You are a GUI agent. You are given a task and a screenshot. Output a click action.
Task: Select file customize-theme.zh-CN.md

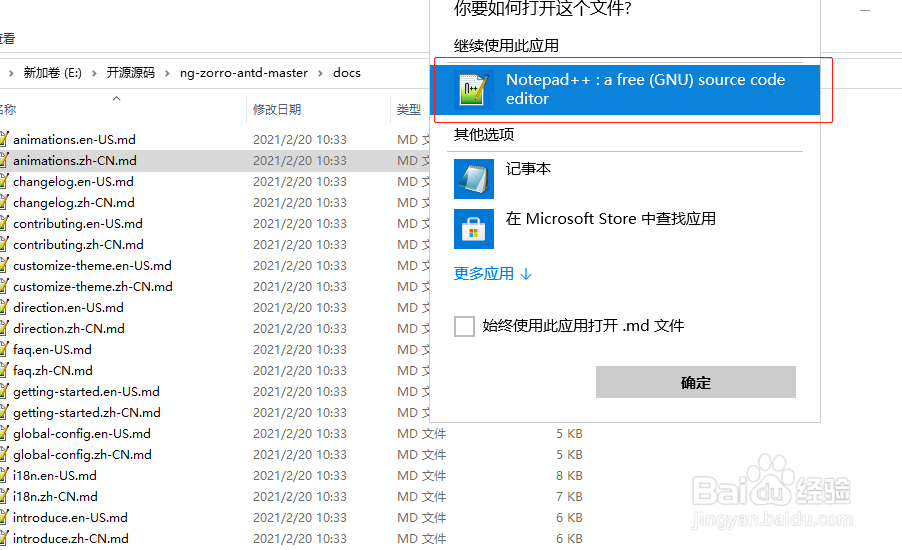click(93, 287)
